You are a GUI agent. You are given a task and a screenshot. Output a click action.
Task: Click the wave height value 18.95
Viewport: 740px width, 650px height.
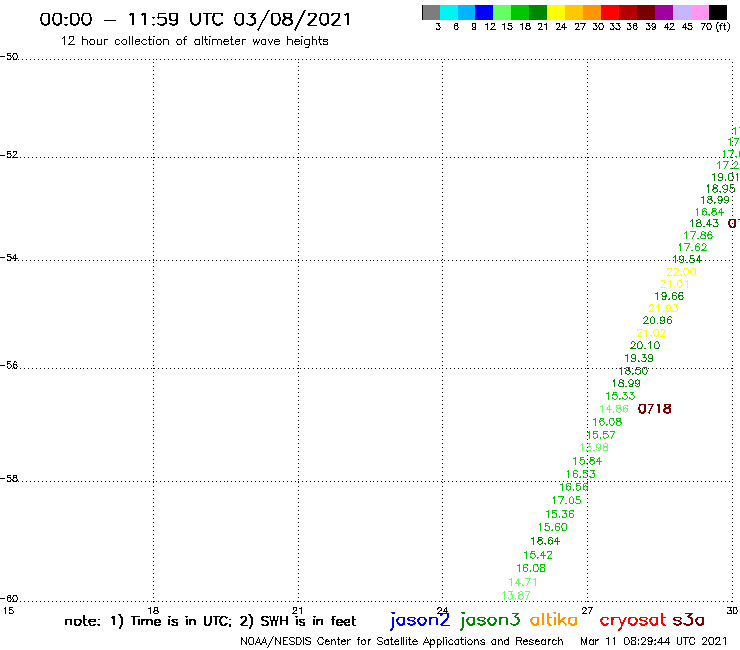click(720, 188)
